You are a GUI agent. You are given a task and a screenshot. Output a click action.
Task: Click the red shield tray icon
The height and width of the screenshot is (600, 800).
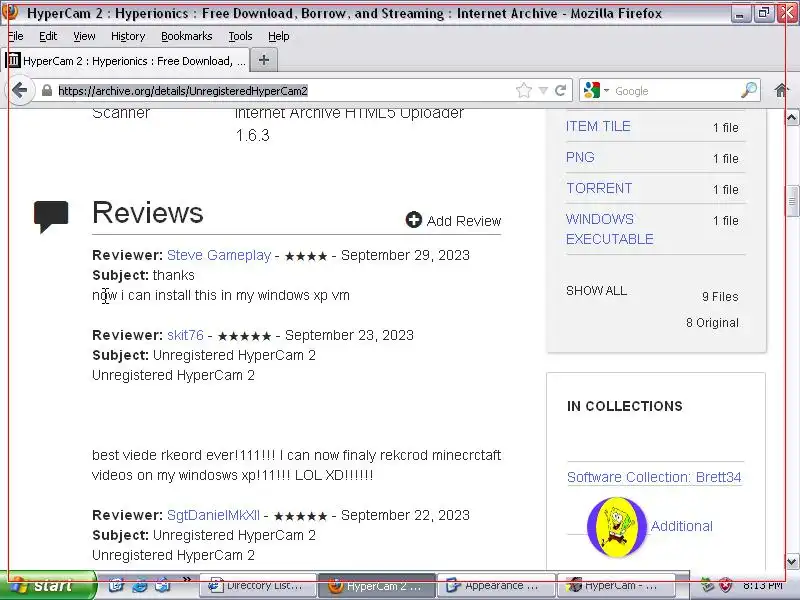coord(725,586)
